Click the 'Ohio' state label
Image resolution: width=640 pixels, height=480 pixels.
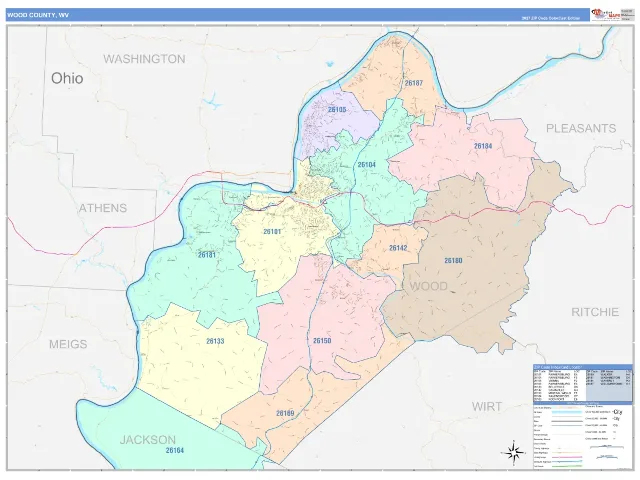pyautogui.click(x=67, y=78)
